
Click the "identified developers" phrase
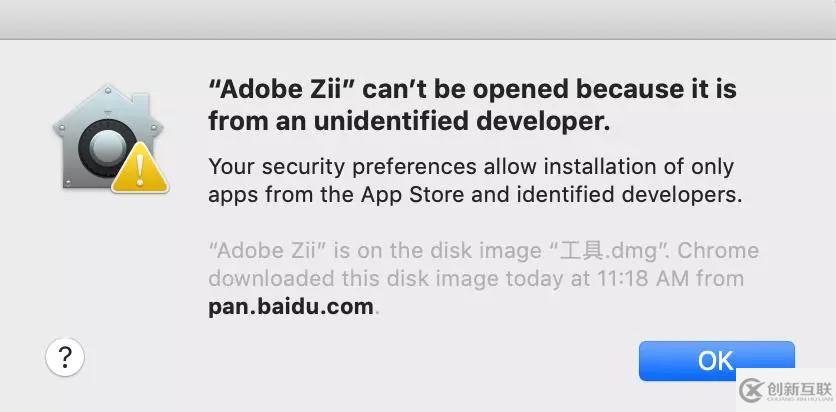(642, 195)
